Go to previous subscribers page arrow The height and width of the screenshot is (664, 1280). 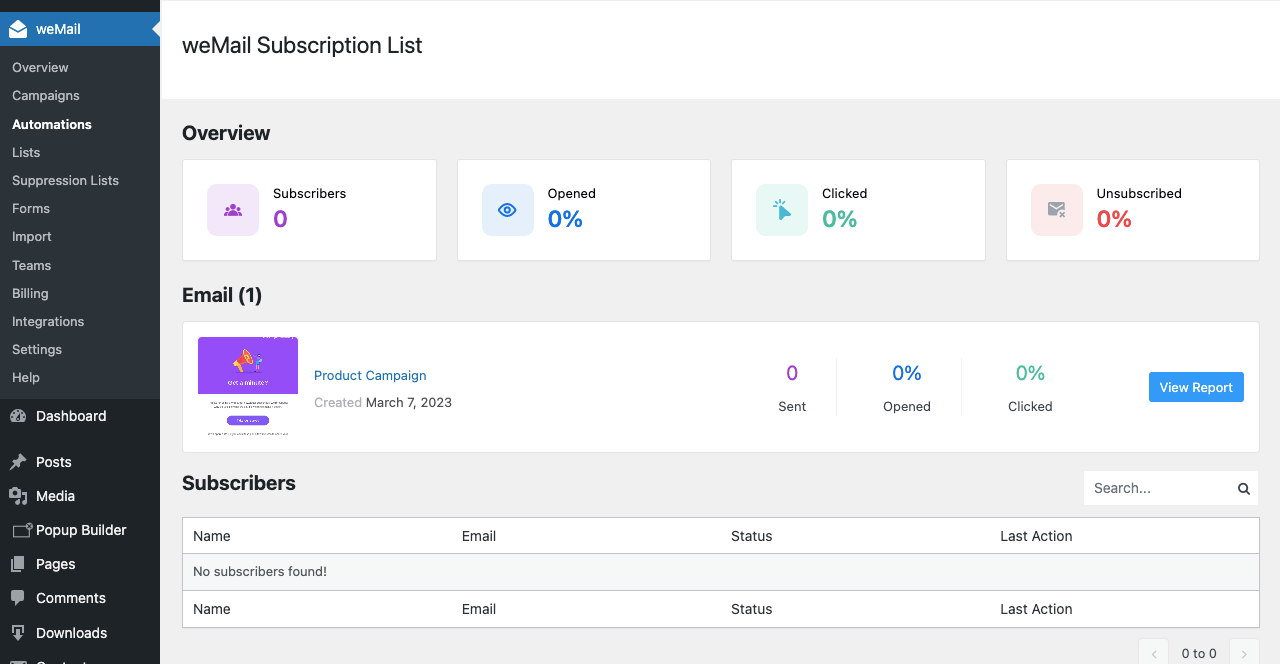pos(1154,654)
